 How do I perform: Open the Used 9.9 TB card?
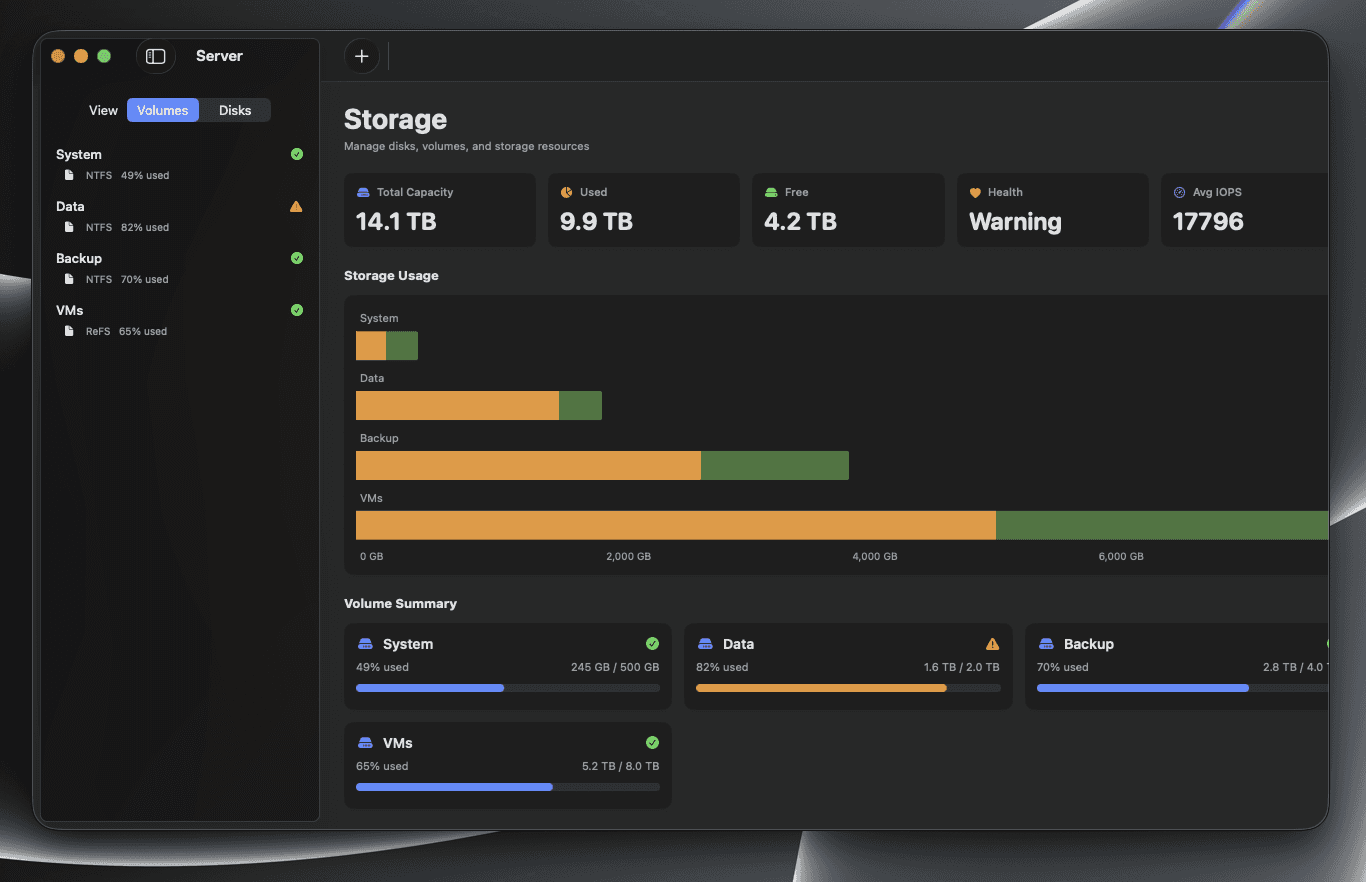(644, 210)
